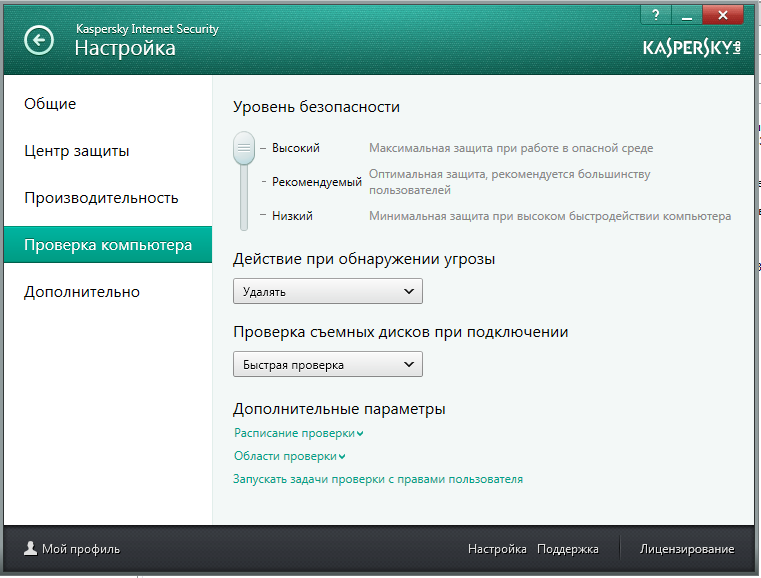
Task: Open the help question mark button
Action: pyautogui.click(x=656, y=15)
